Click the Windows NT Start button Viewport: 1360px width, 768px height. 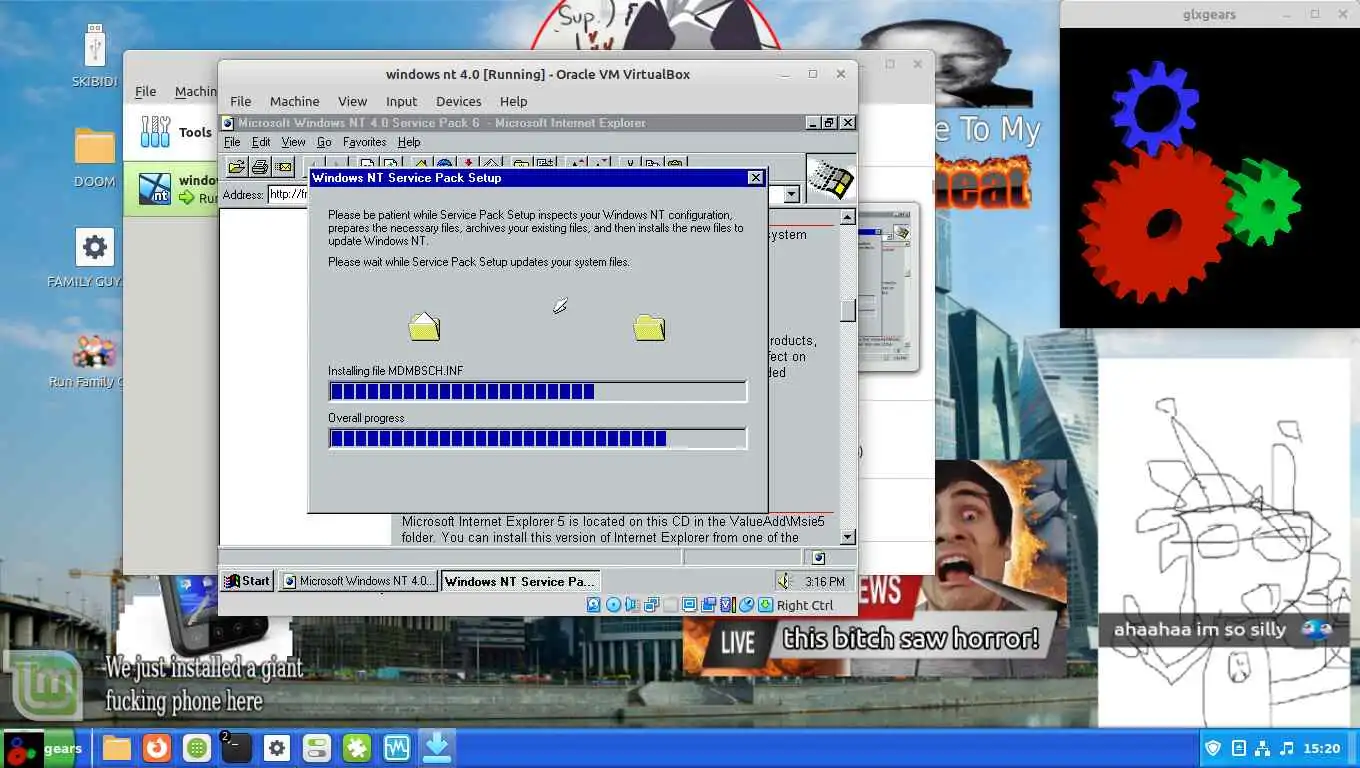pos(247,581)
